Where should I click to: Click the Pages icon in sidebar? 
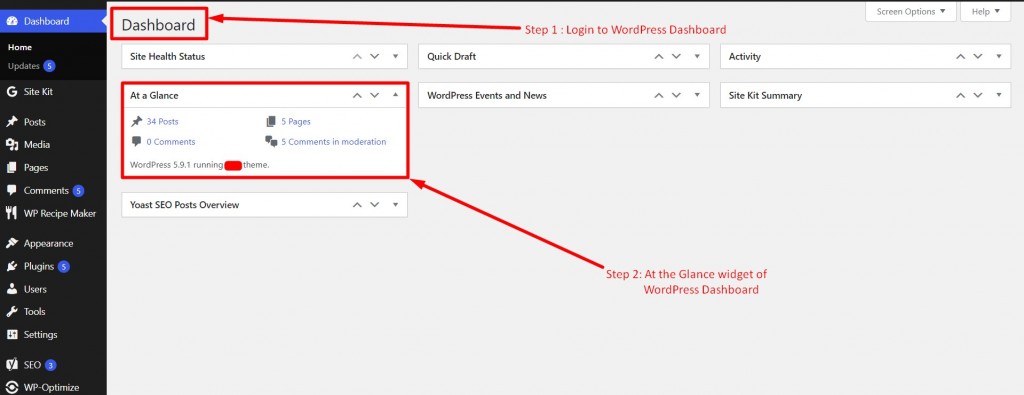pos(12,168)
